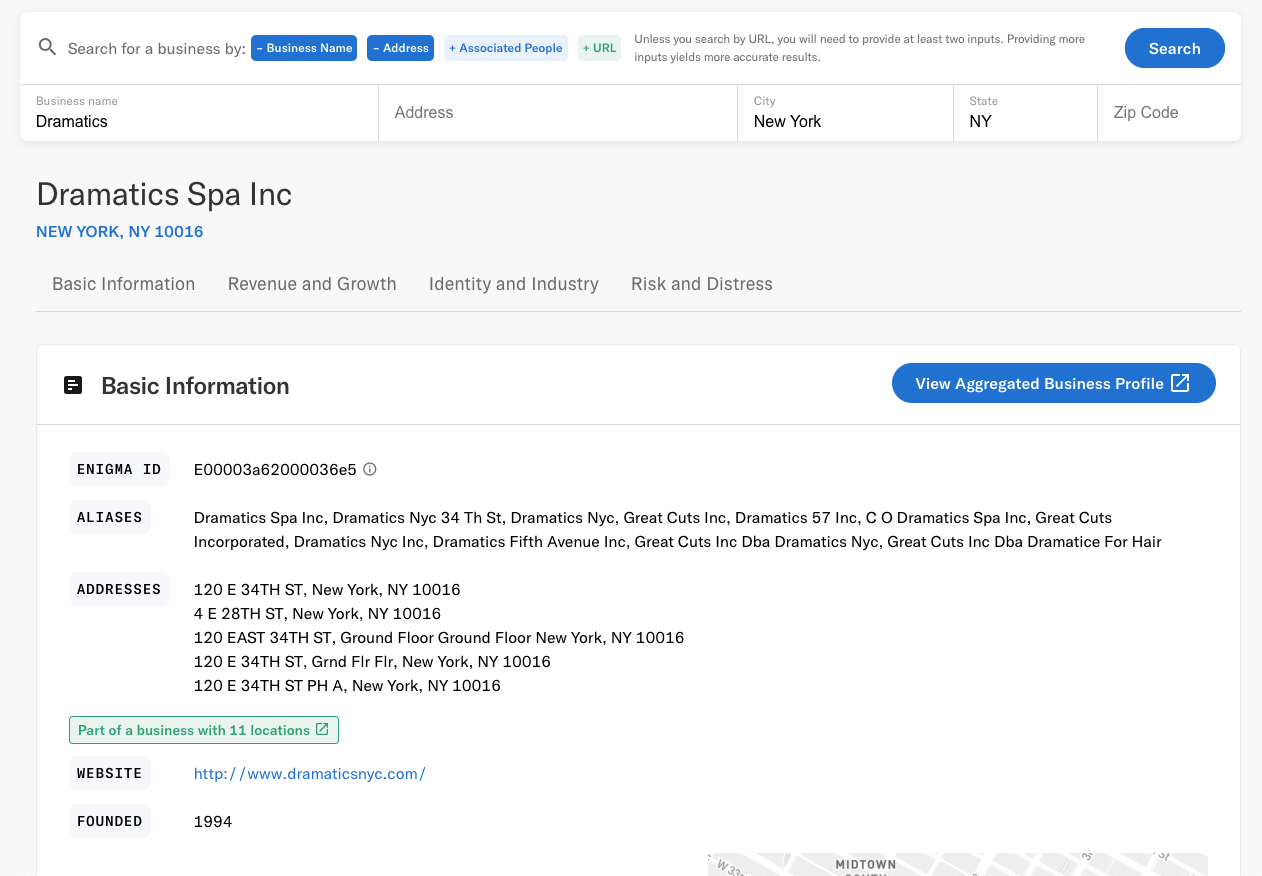Toggle off the Address search filter

(400, 47)
